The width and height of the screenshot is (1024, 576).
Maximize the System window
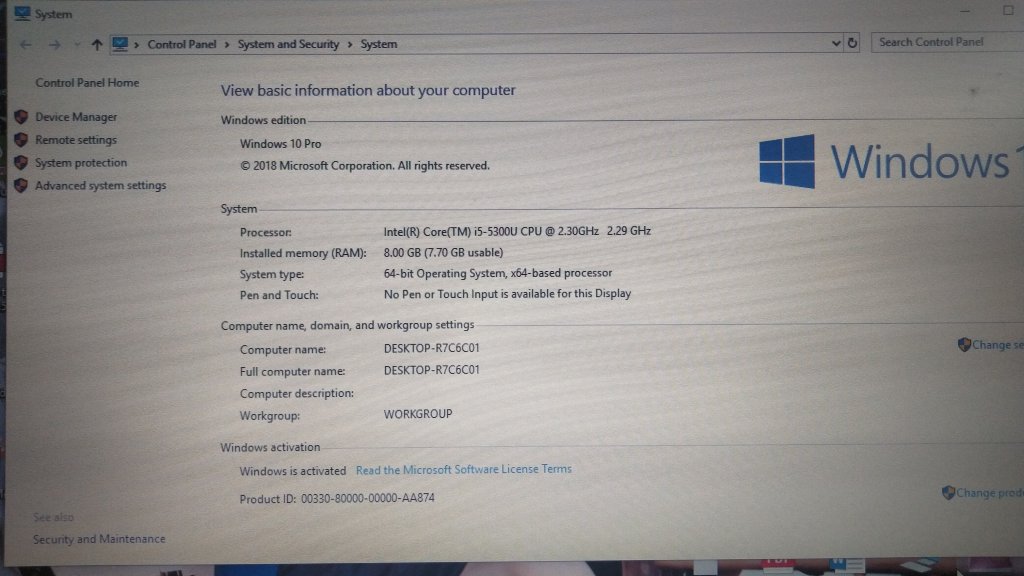(x=1008, y=10)
